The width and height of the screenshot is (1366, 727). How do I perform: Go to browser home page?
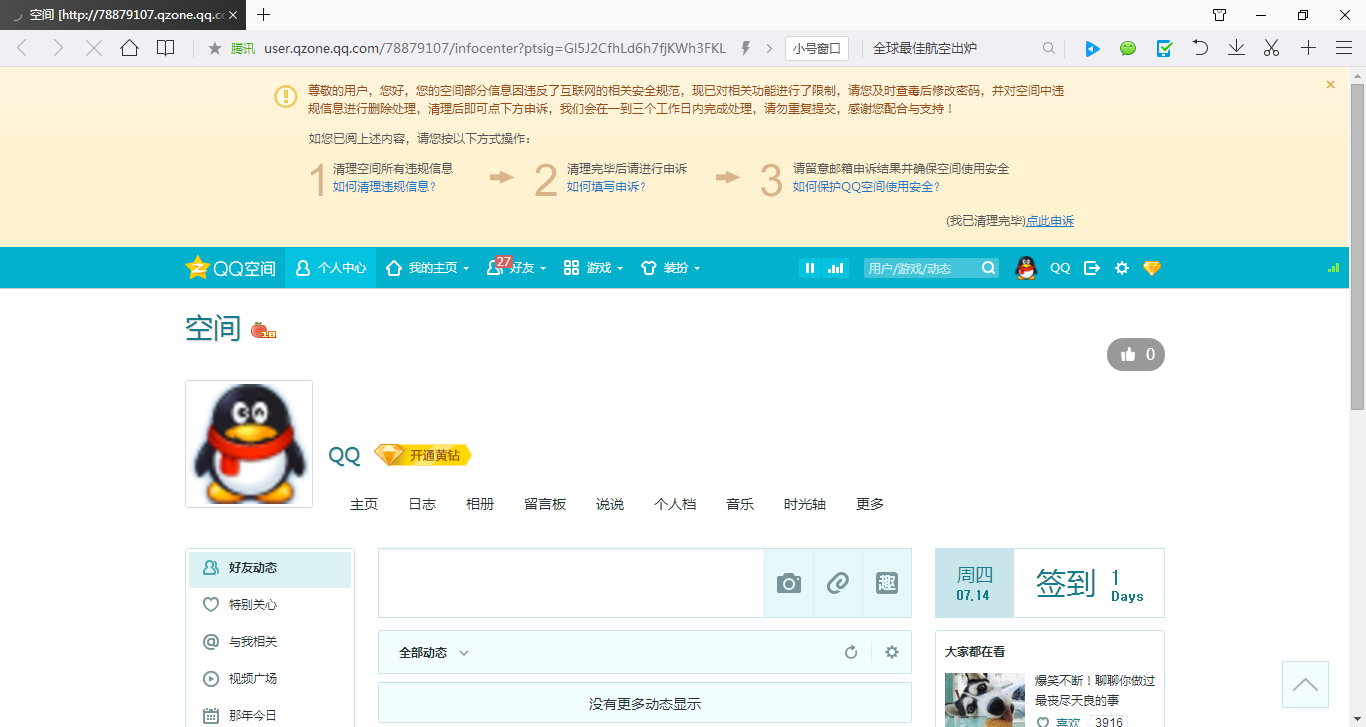coord(129,48)
